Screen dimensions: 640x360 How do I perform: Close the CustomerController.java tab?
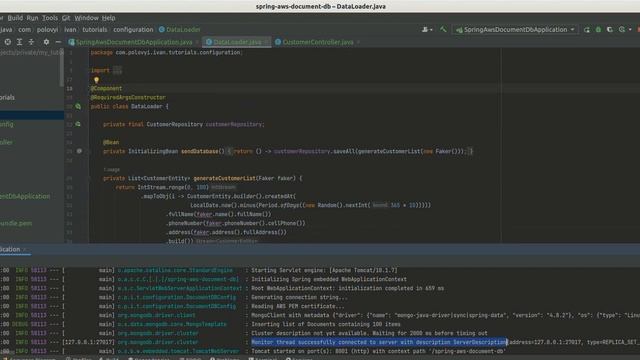(x=358, y=42)
